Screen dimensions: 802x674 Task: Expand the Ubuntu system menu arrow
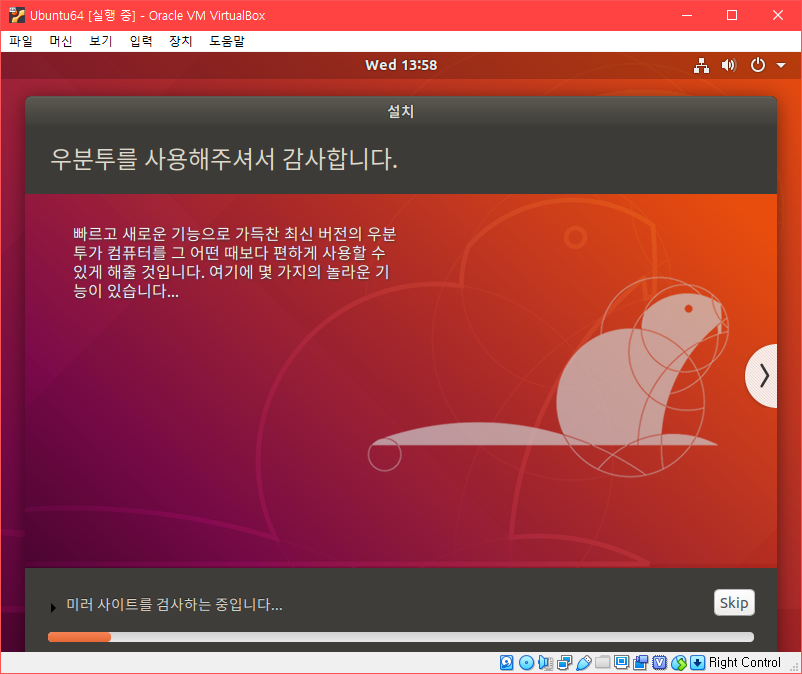781,65
